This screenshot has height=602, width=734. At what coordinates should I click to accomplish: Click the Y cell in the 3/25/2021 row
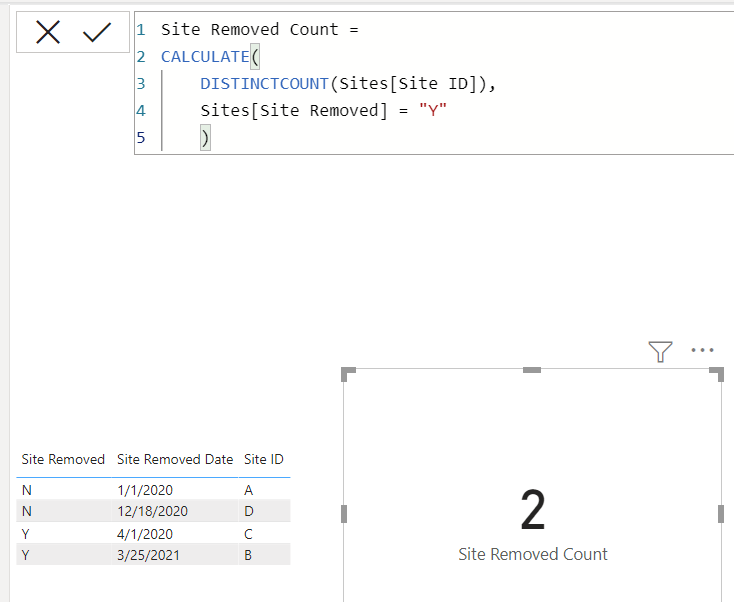pos(26,555)
